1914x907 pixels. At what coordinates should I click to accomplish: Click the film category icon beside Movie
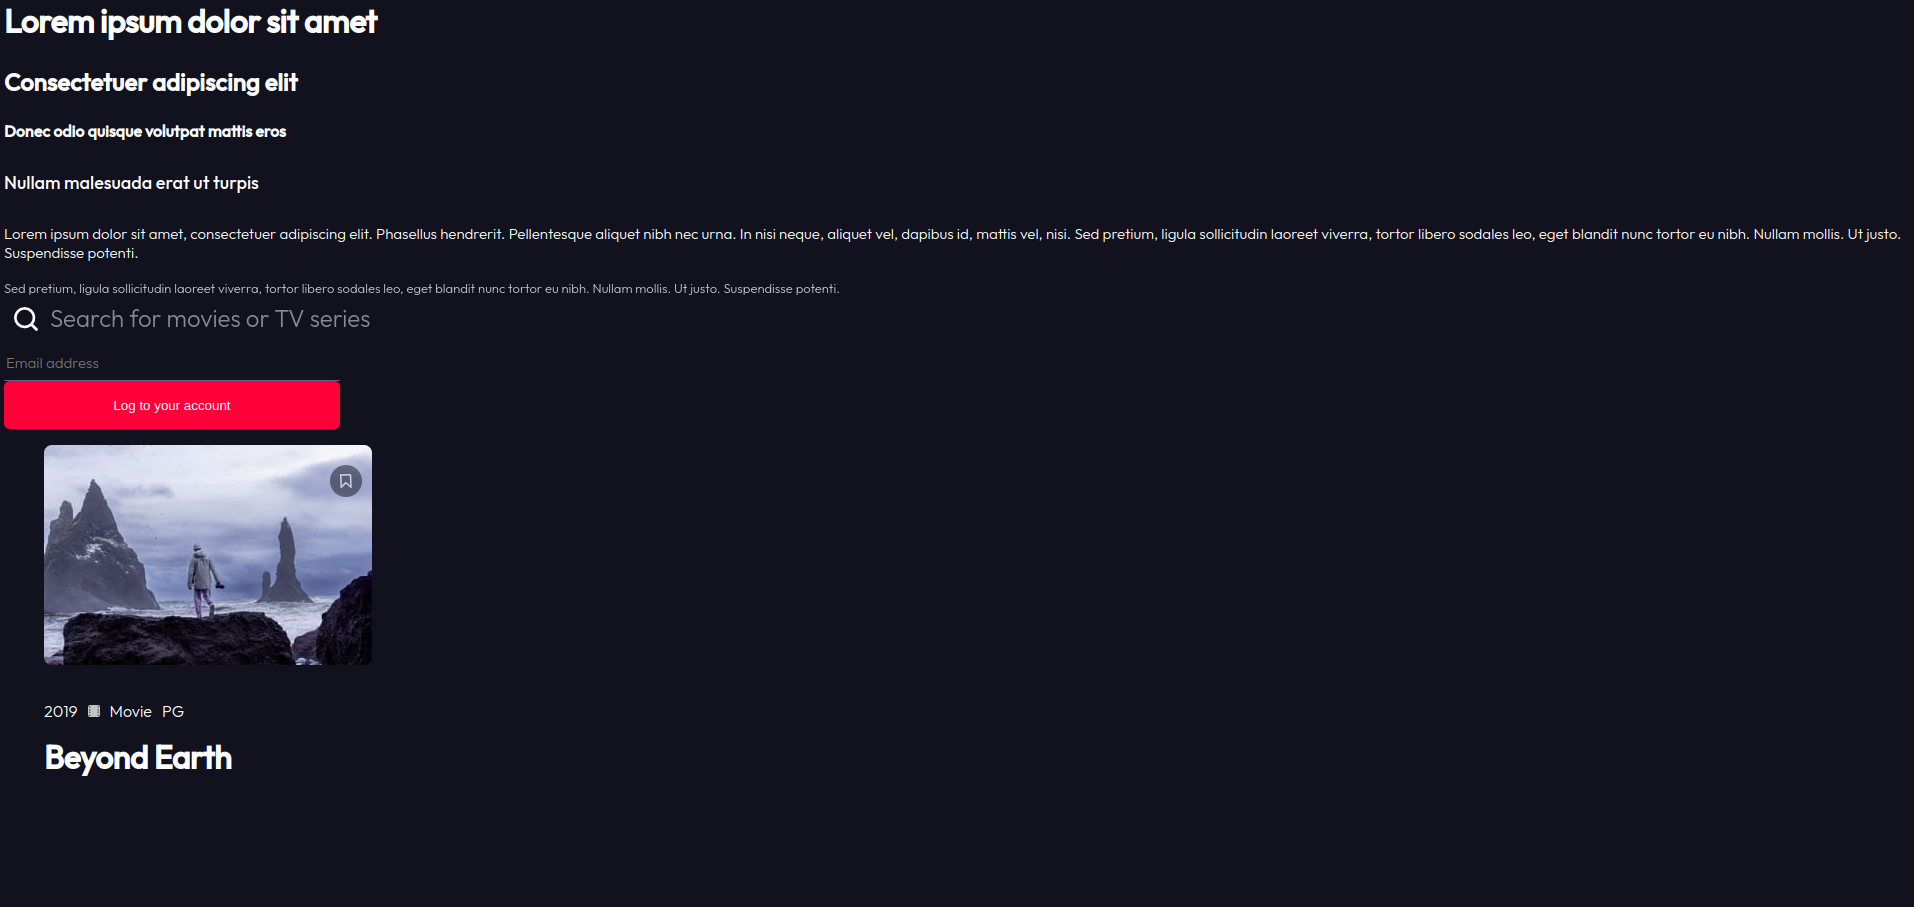pos(94,711)
